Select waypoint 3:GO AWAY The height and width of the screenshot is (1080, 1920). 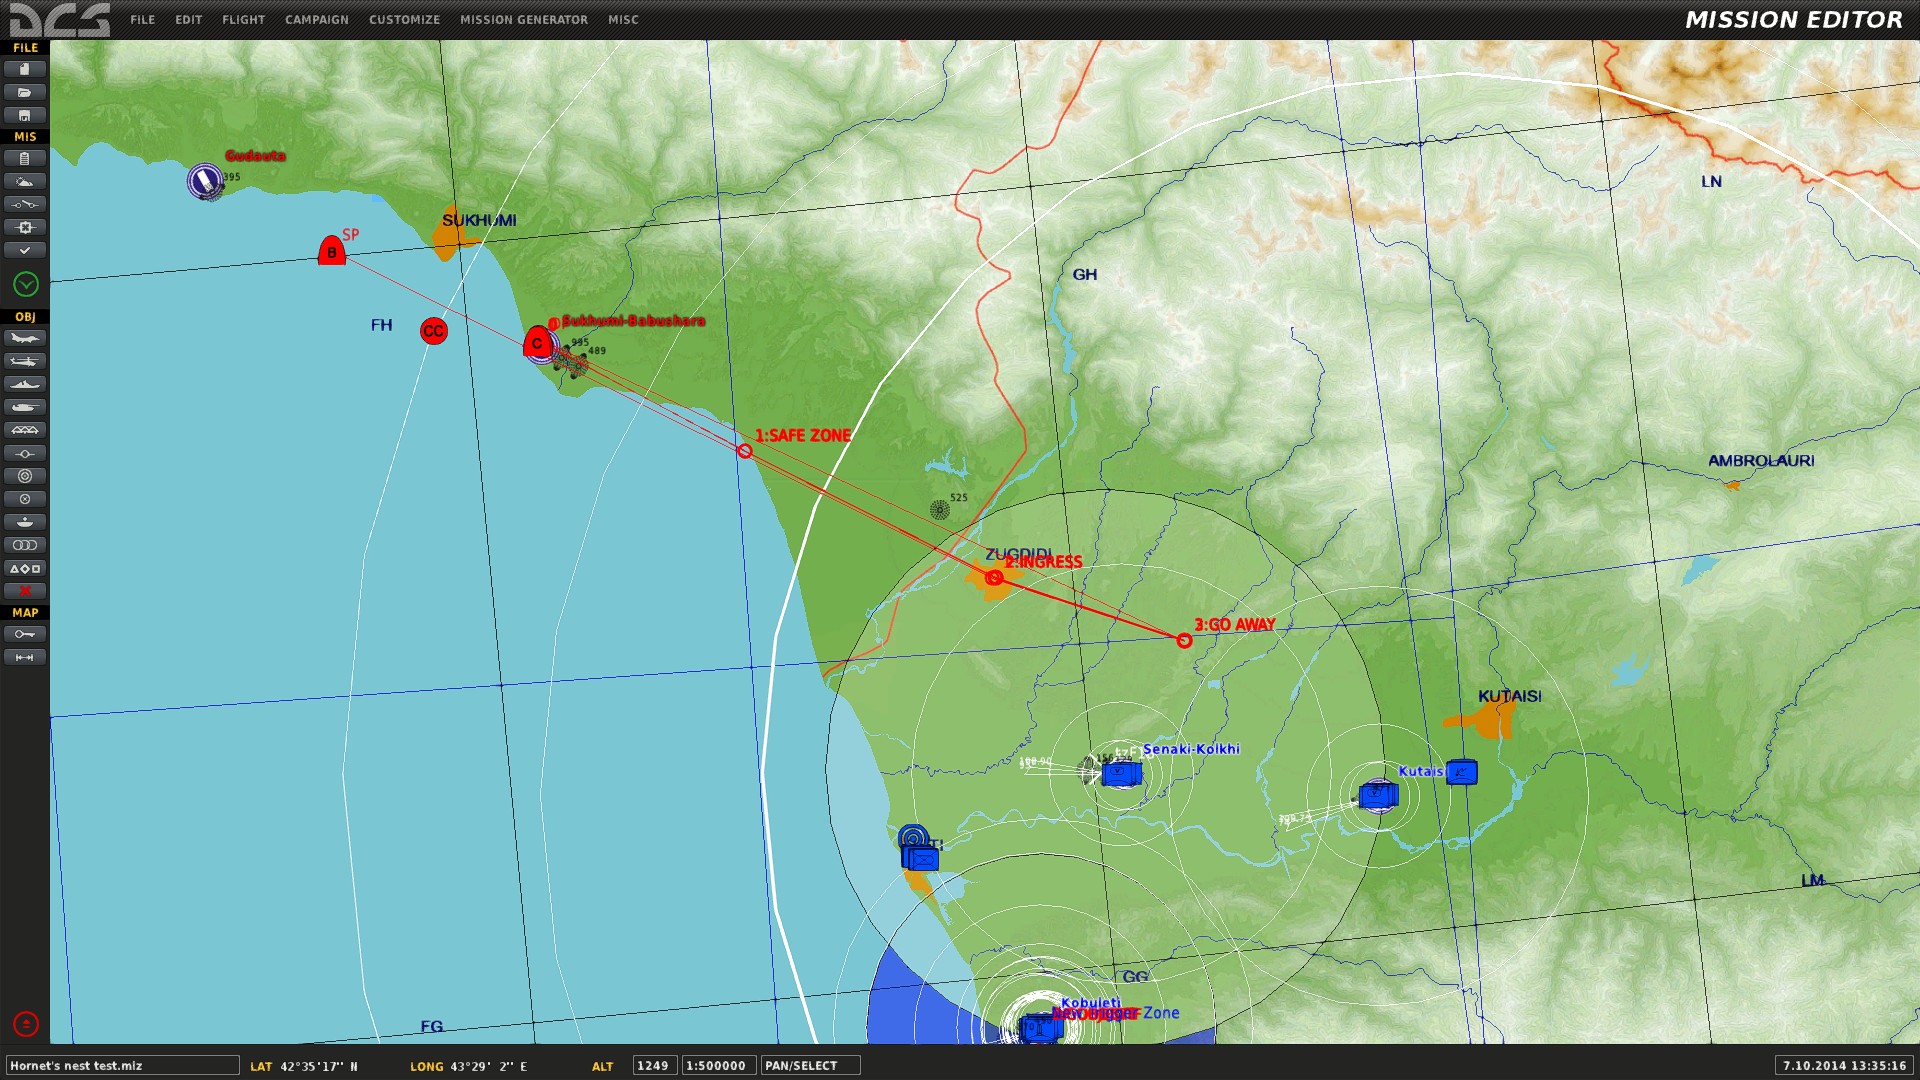(1184, 640)
